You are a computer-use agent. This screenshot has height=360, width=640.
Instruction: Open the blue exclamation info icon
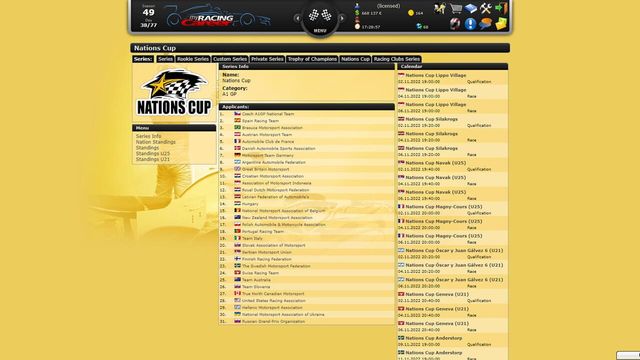[x=470, y=24]
